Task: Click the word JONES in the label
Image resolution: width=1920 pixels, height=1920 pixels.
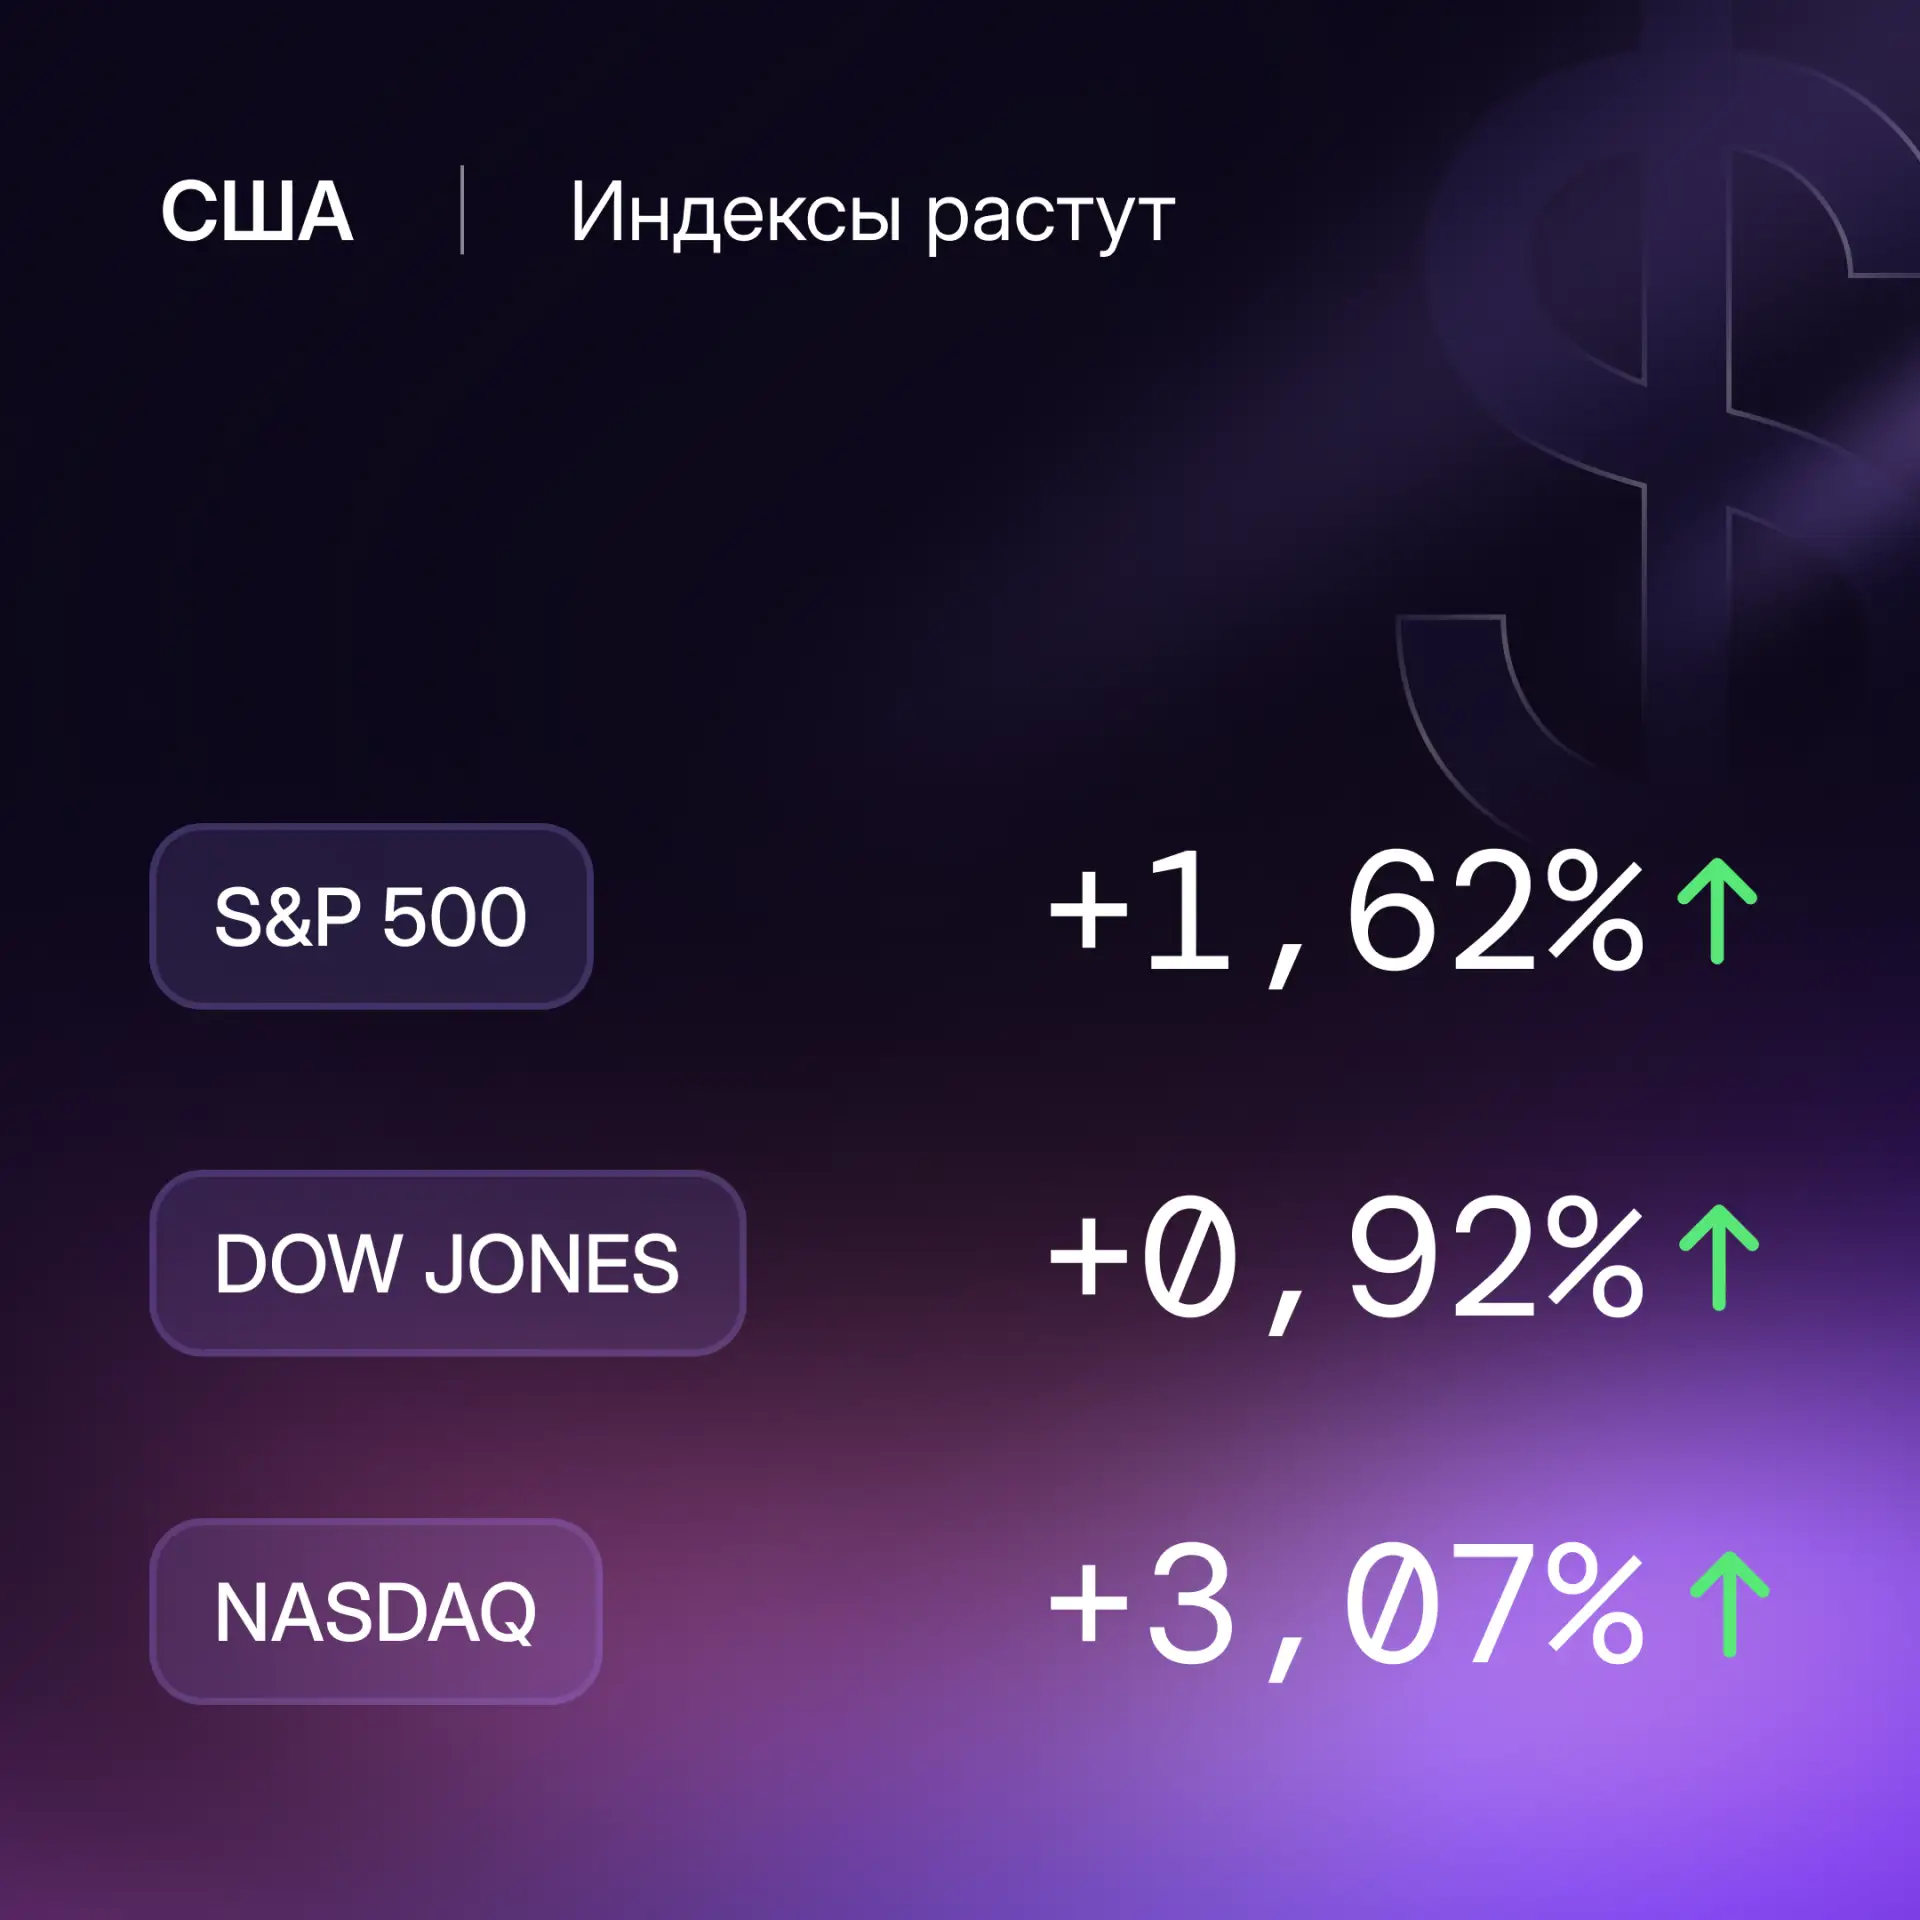Action: pos(552,1263)
